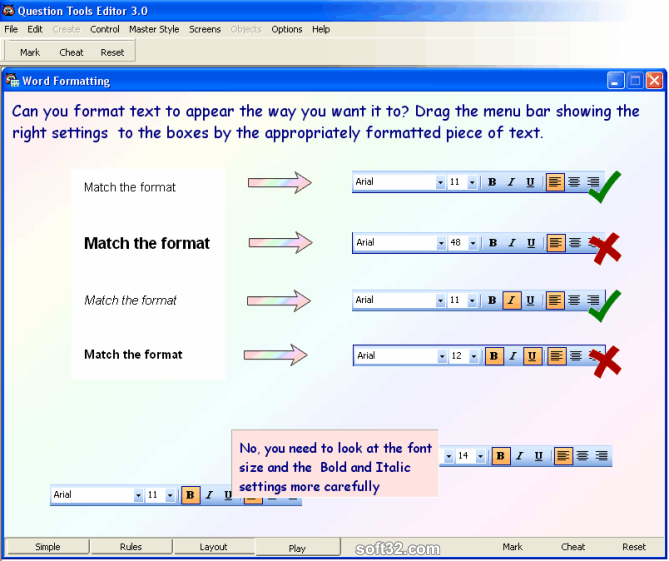The image size is (669, 561).
Task: Click Mark in the bottom bar
Action: click(x=512, y=547)
